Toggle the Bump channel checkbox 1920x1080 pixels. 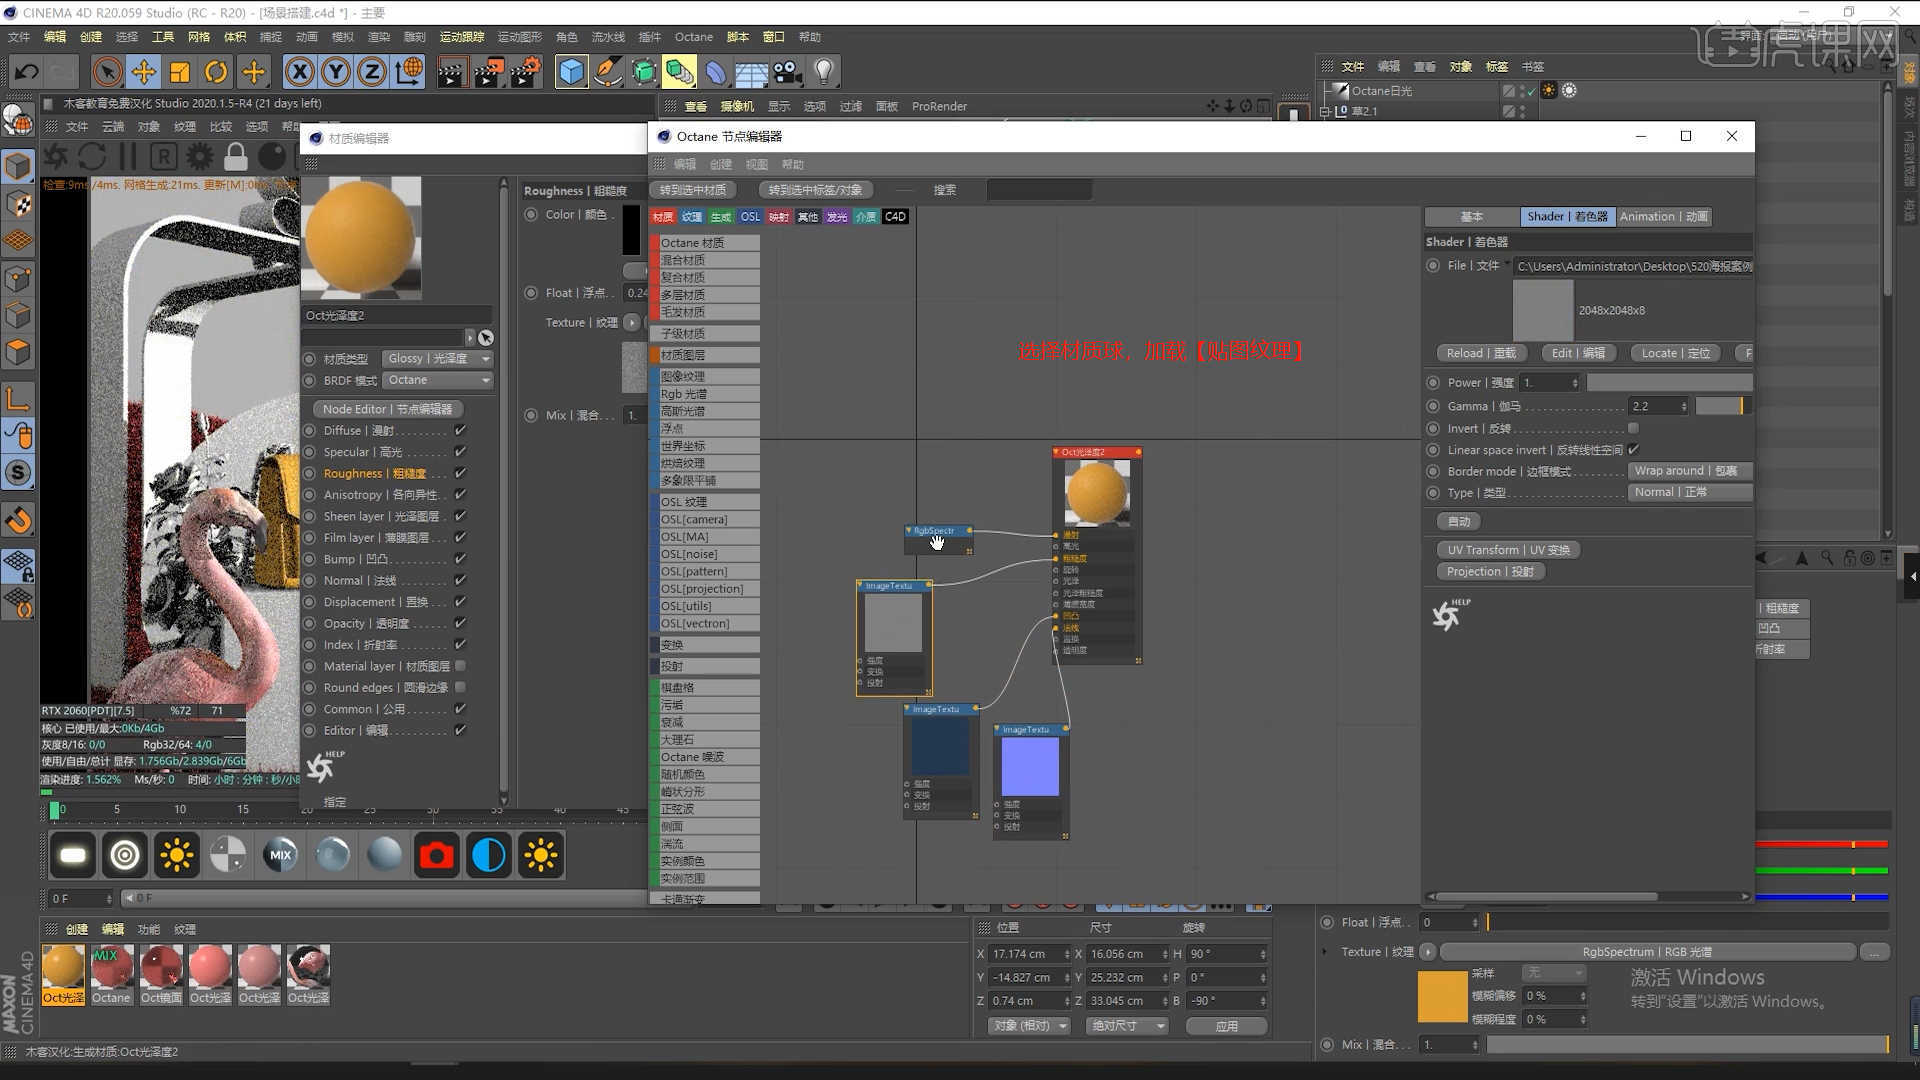[461, 559]
